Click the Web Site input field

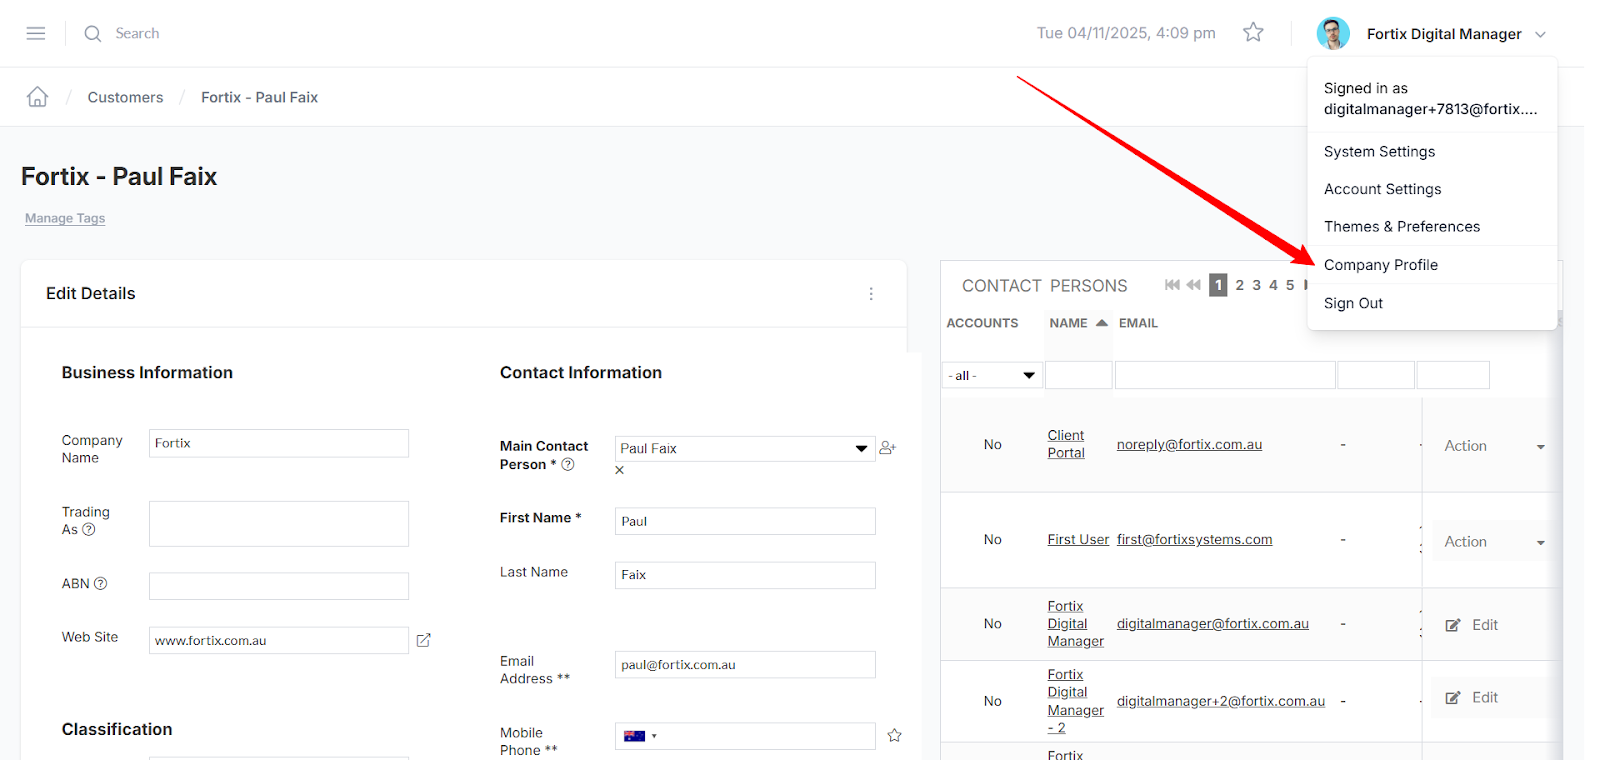pos(279,640)
